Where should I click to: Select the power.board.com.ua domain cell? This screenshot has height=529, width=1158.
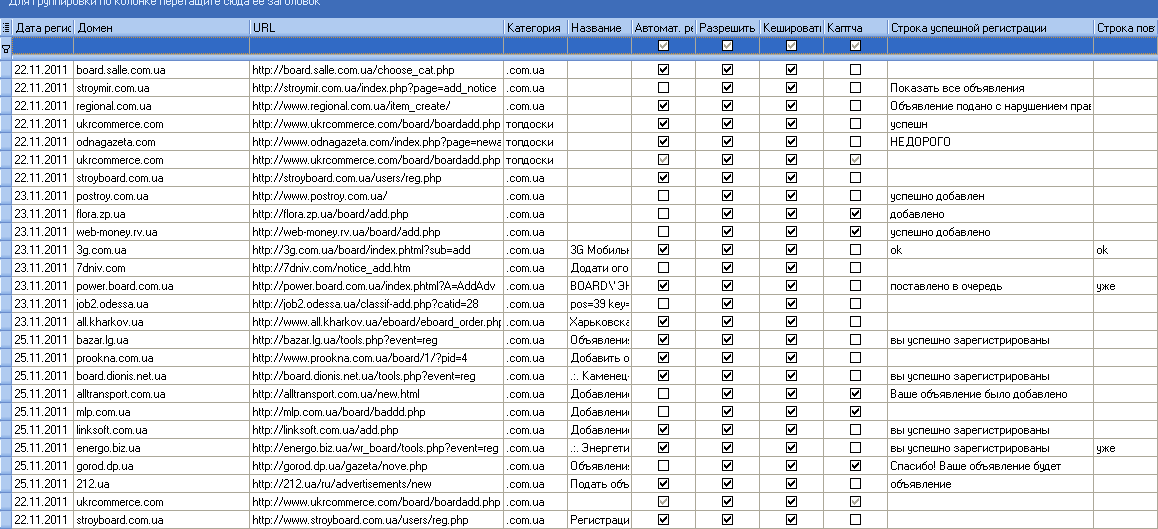(162, 286)
